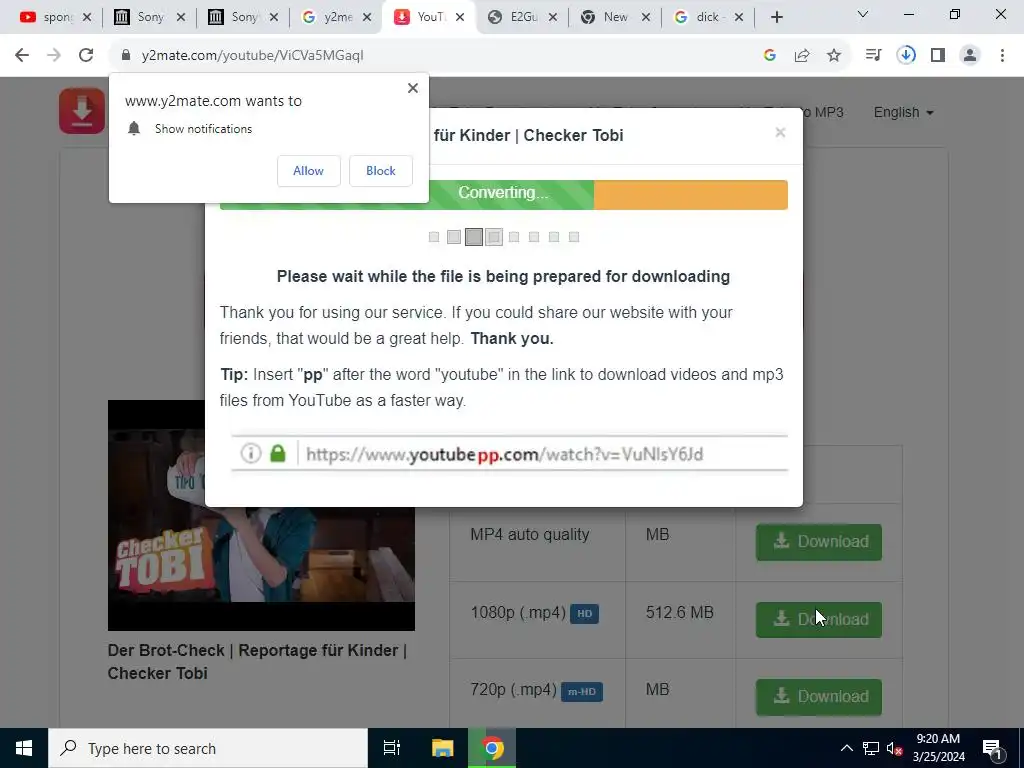This screenshot has width=1024, height=768.
Task: Open the English language dropdown
Action: pyautogui.click(x=903, y=112)
